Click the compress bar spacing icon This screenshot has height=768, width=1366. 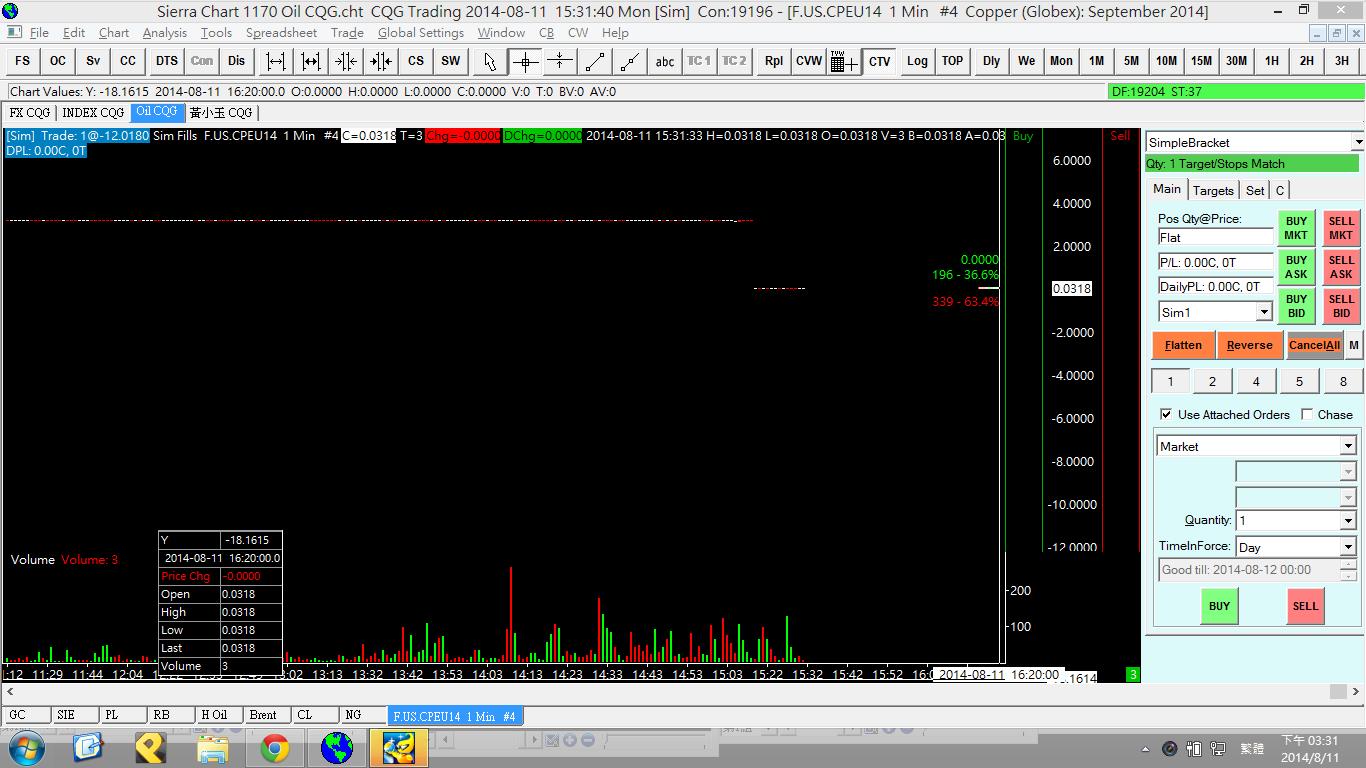[311, 61]
